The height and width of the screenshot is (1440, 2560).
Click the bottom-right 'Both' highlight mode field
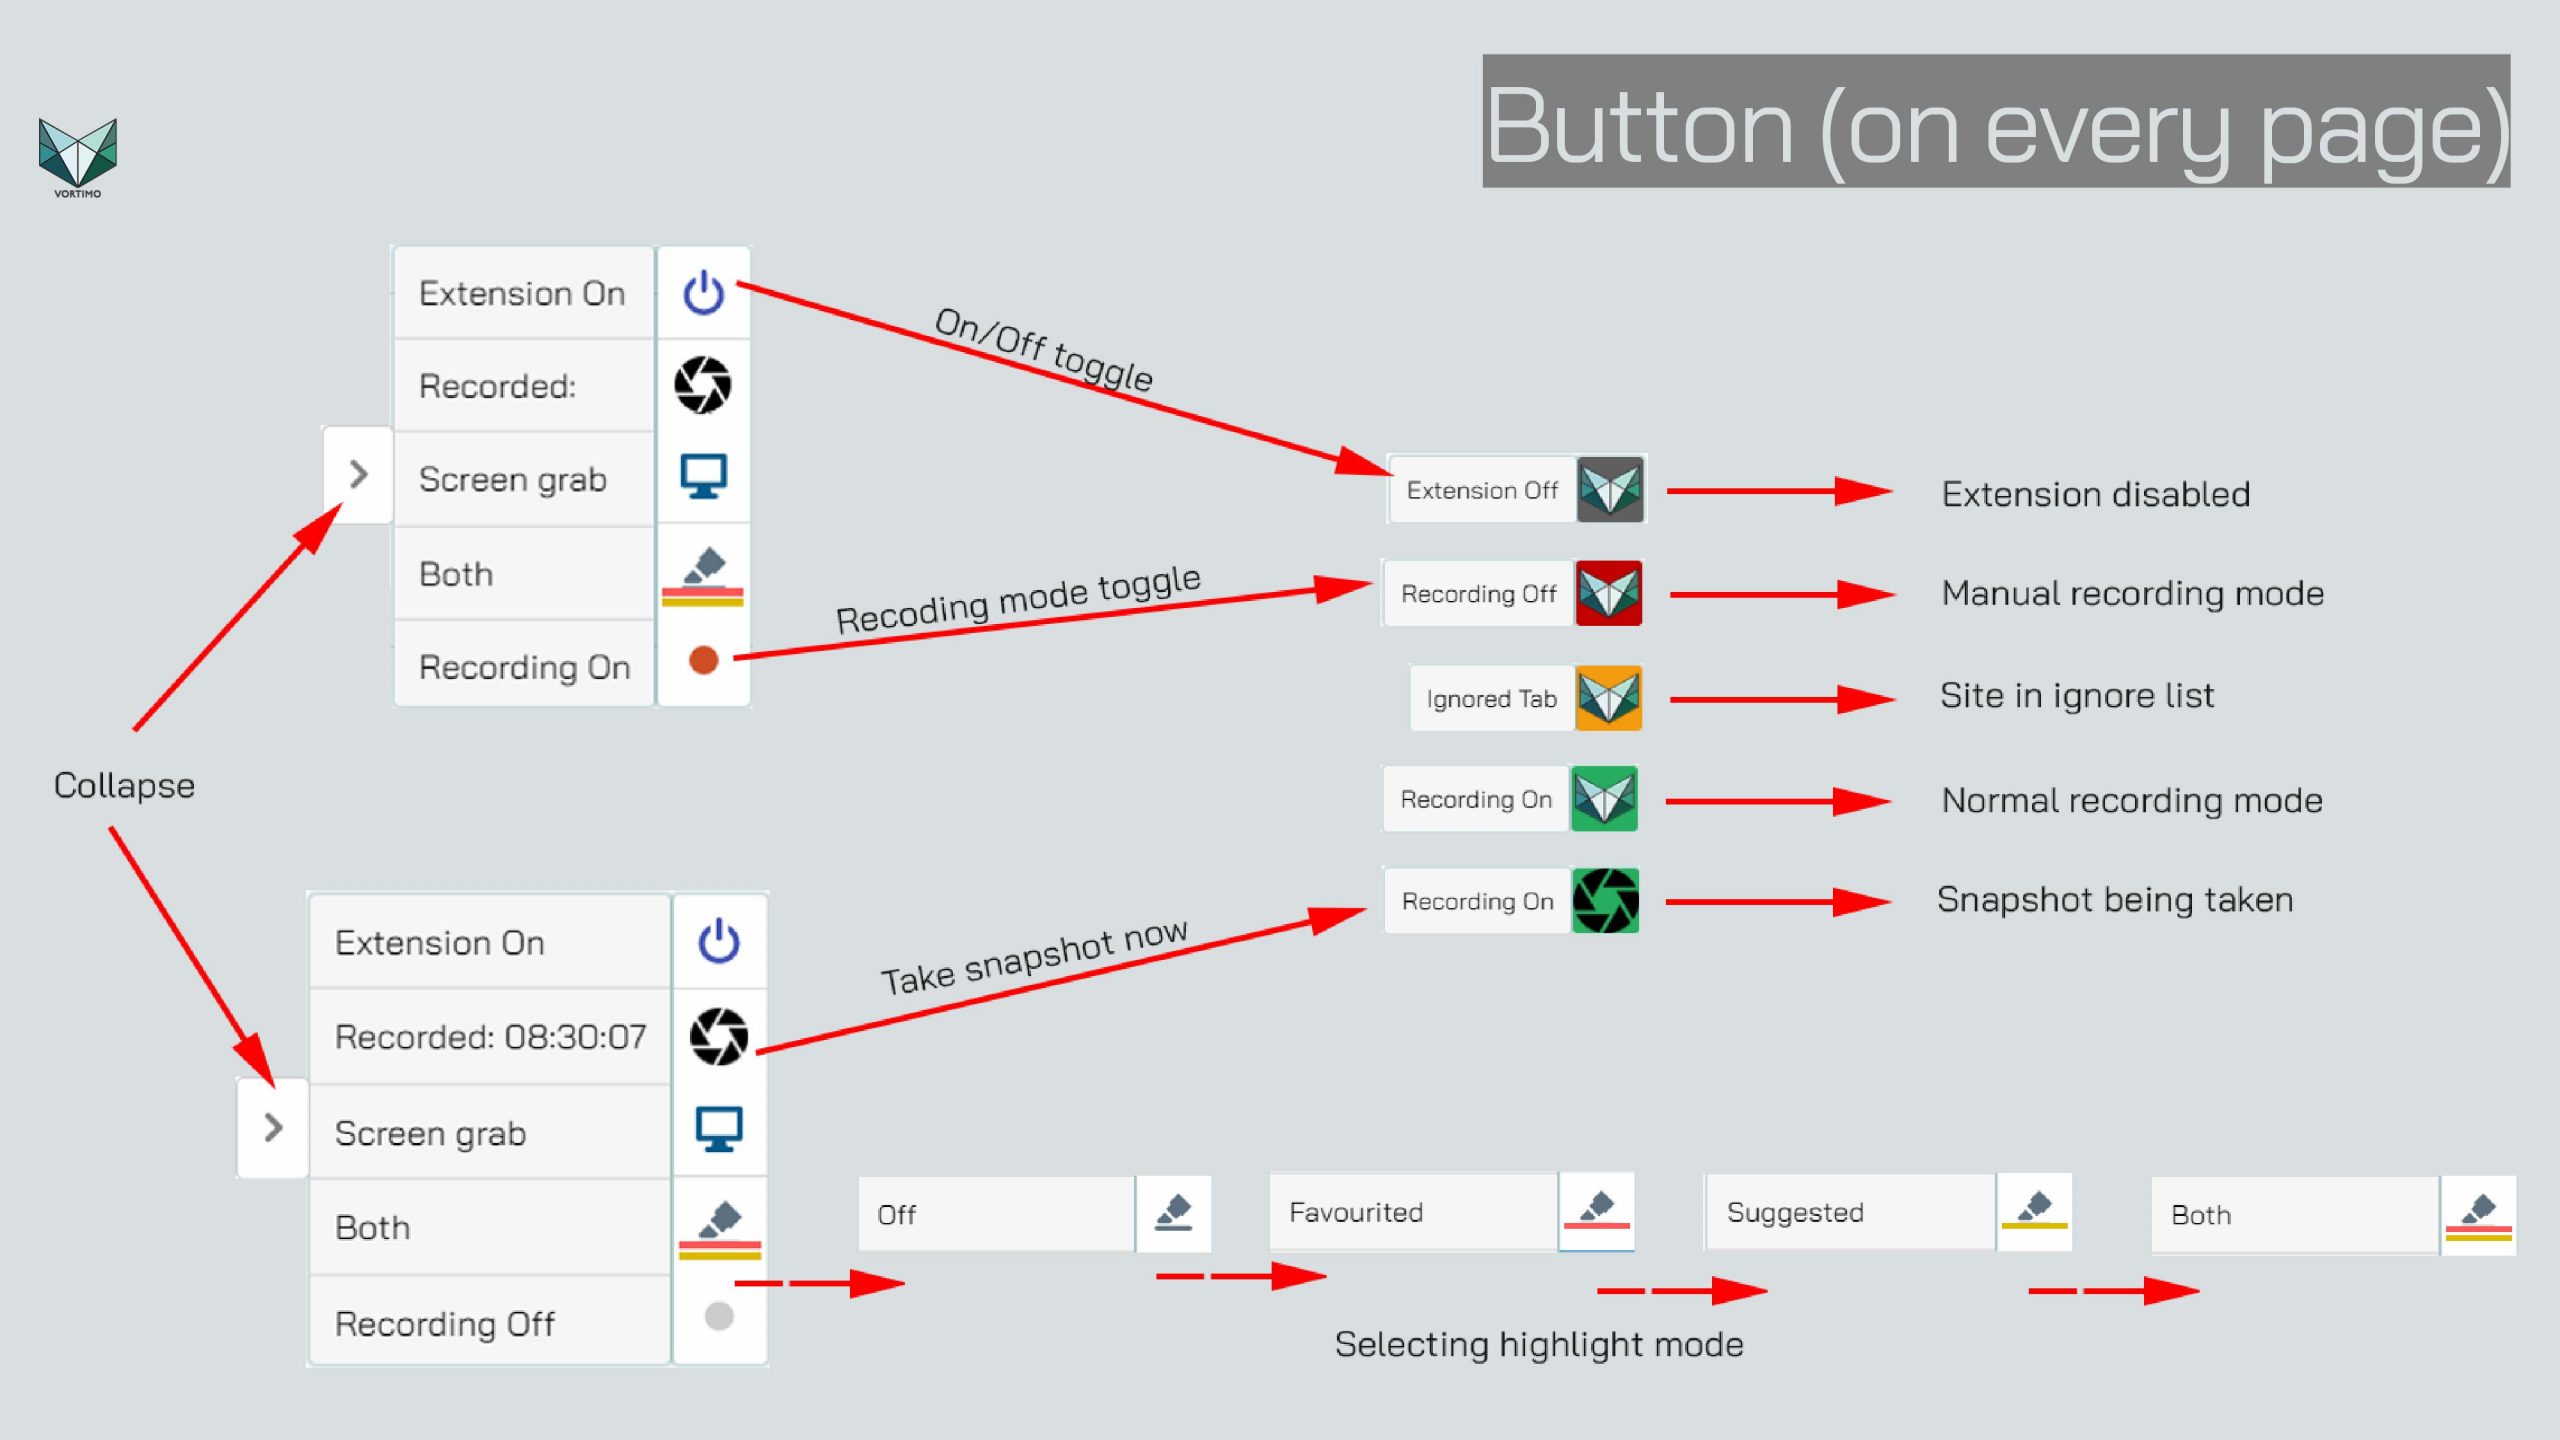pyautogui.click(x=2295, y=1215)
